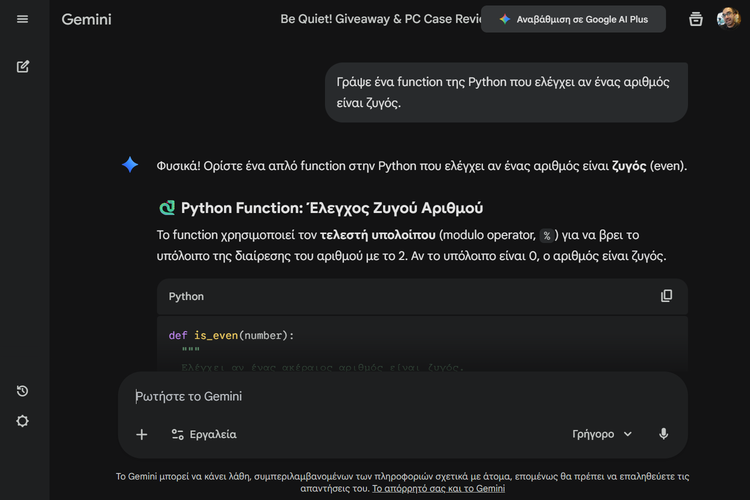Image resolution: width=750 pixels, height=500 pixels.
Task: Click the blue Gemini spark beside the response
Action: 130,165
